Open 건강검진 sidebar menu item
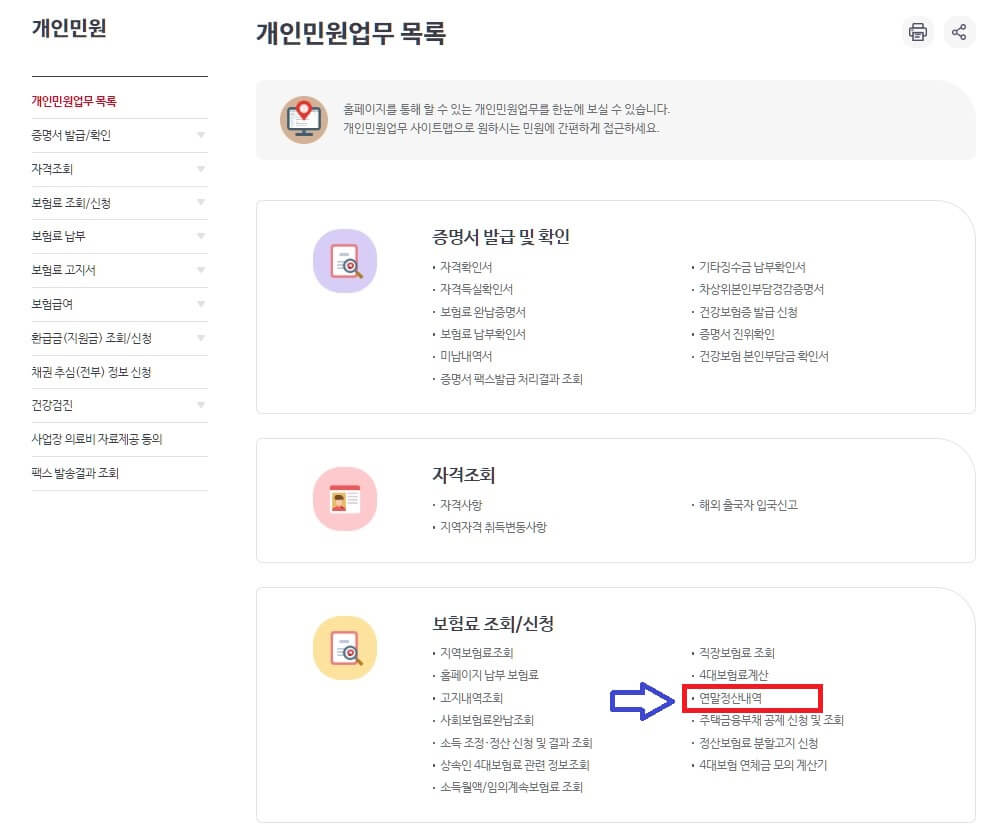 tap(52, 405)
